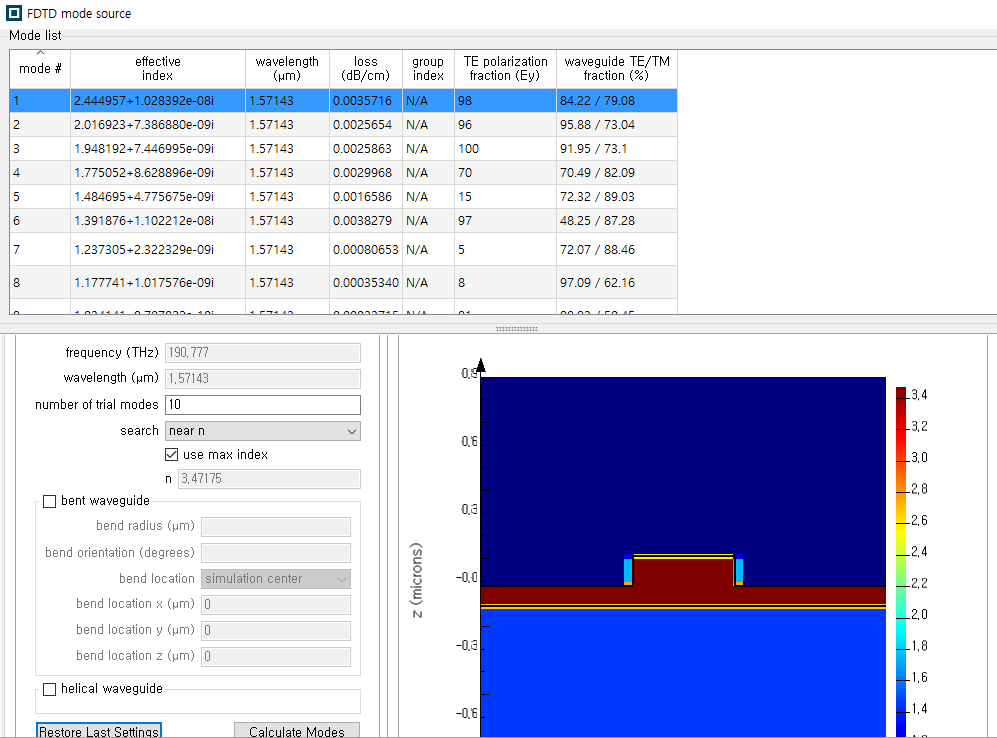The width and height of the screenshot is (997, 738).
Task: Click loss value 0.0025654 cell
Action: 366,125
